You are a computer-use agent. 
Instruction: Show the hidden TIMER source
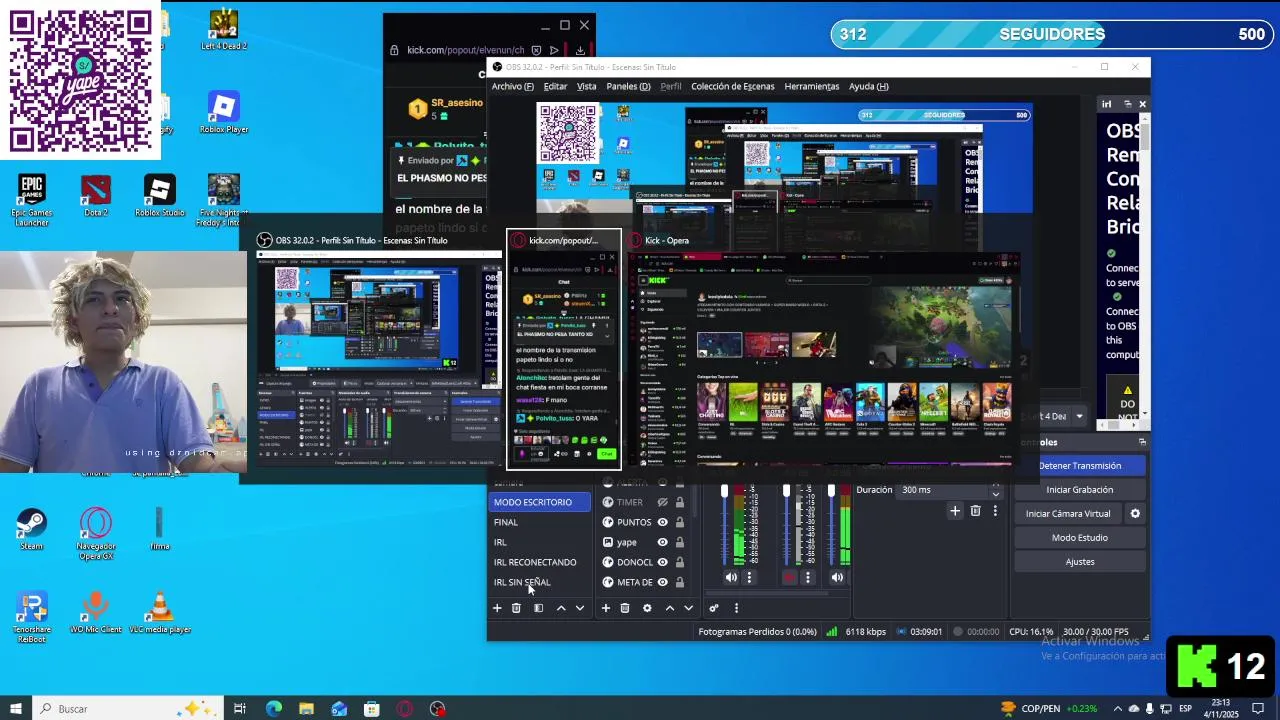(662, 502)
